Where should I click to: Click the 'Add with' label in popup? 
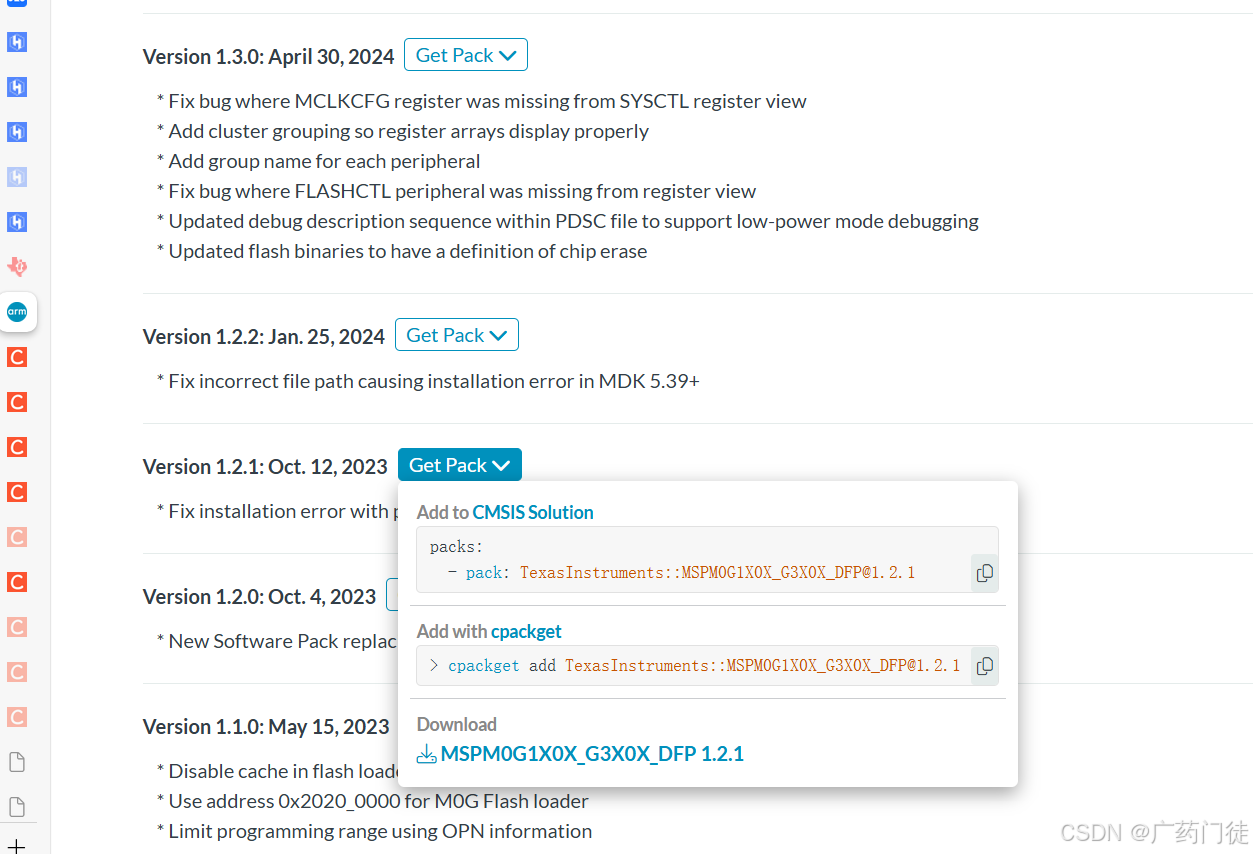[452, 631]
